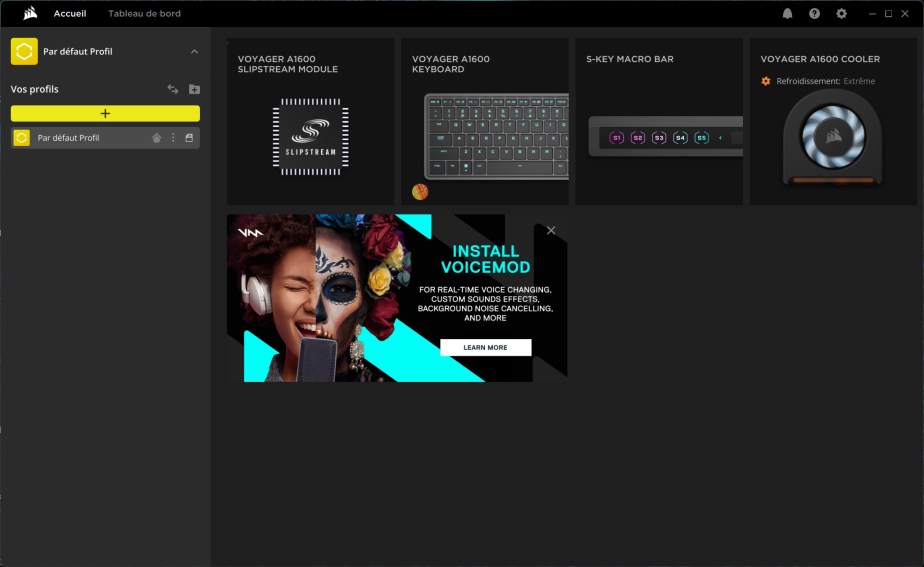Click the color swatch on keyboard card
This screenshot has width=924, height=567.
tap(420, 192)
